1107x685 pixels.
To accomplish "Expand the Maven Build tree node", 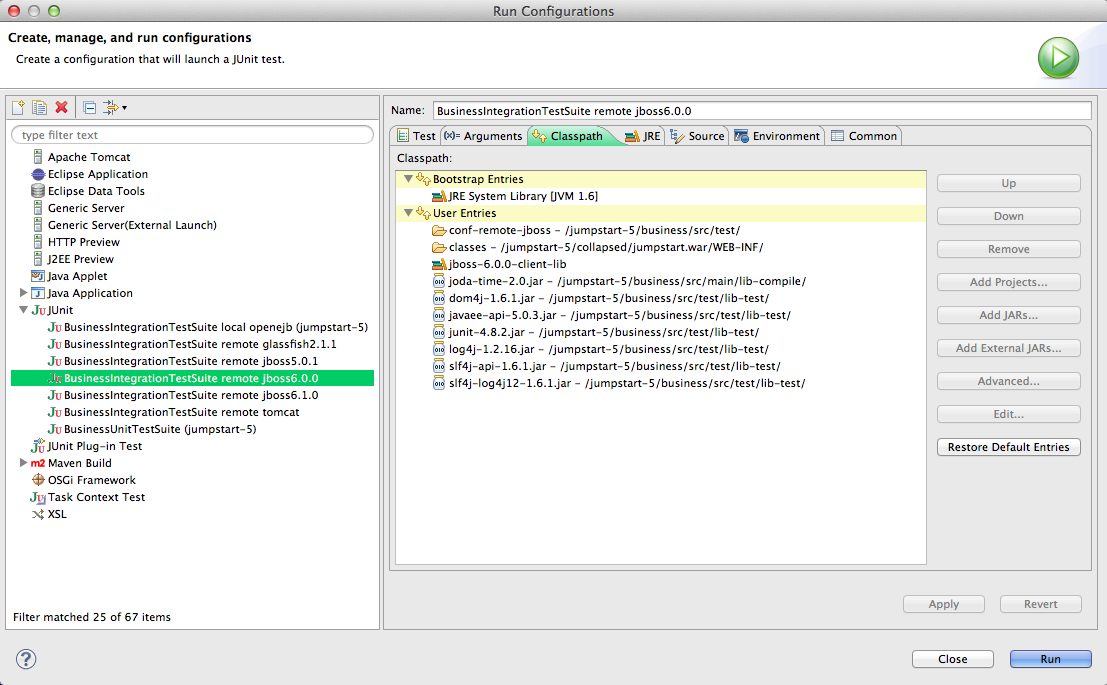I will [x=23, y=463].
